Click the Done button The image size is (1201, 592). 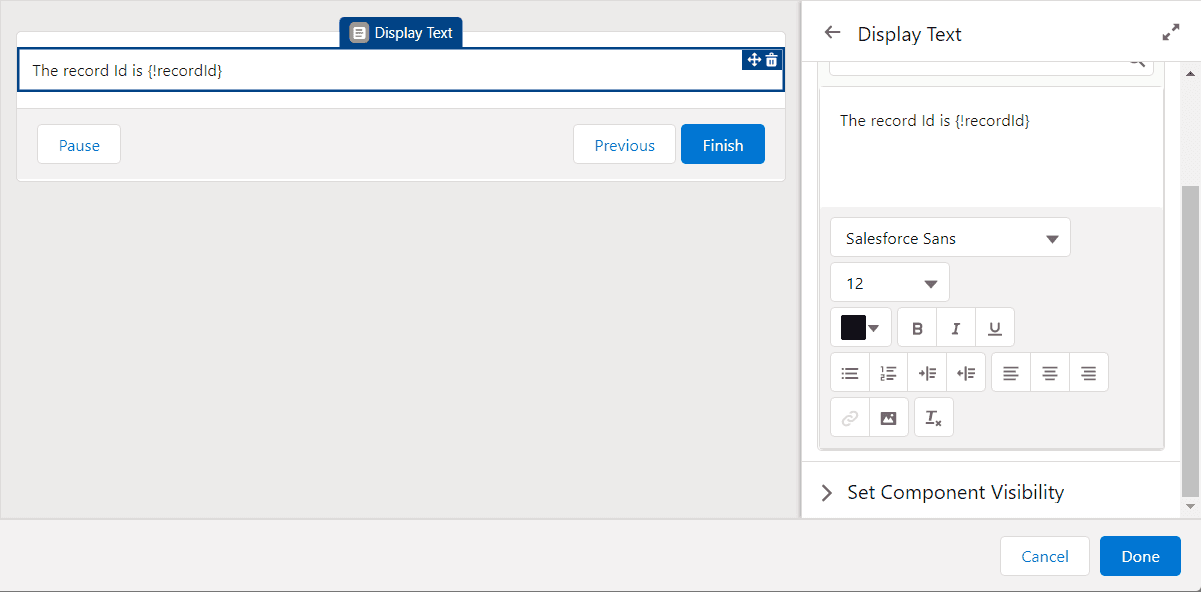(1140, 556)
